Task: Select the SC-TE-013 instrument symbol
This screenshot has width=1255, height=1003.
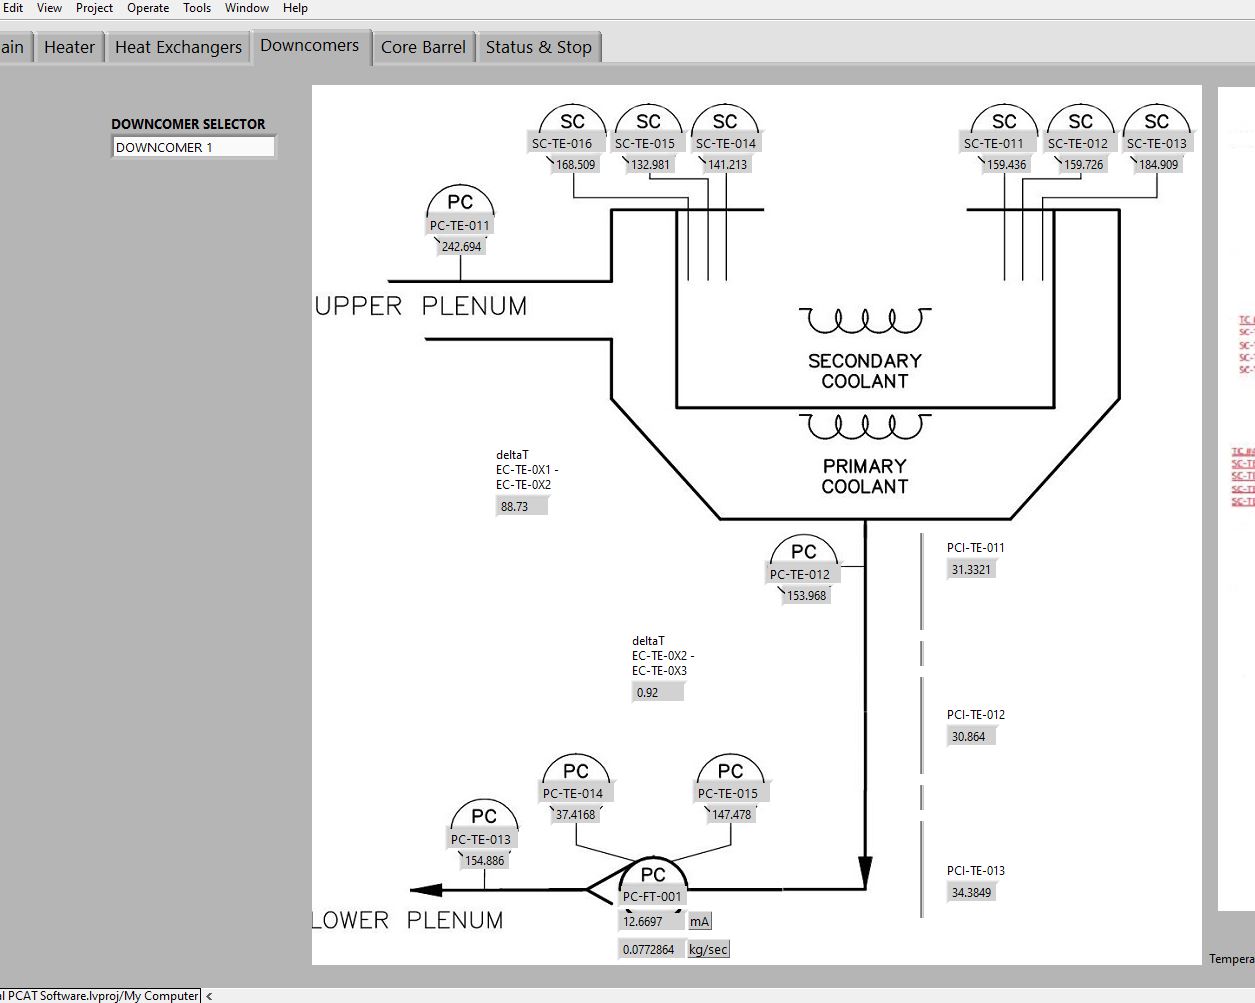Action: coord(1156,123)
